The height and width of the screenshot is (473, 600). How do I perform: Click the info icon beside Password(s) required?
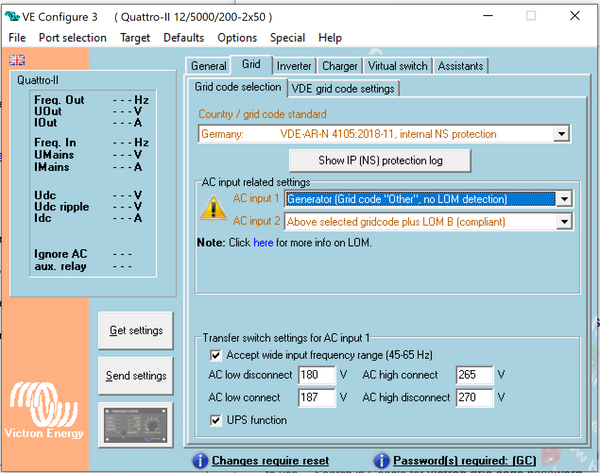[381, 460]
